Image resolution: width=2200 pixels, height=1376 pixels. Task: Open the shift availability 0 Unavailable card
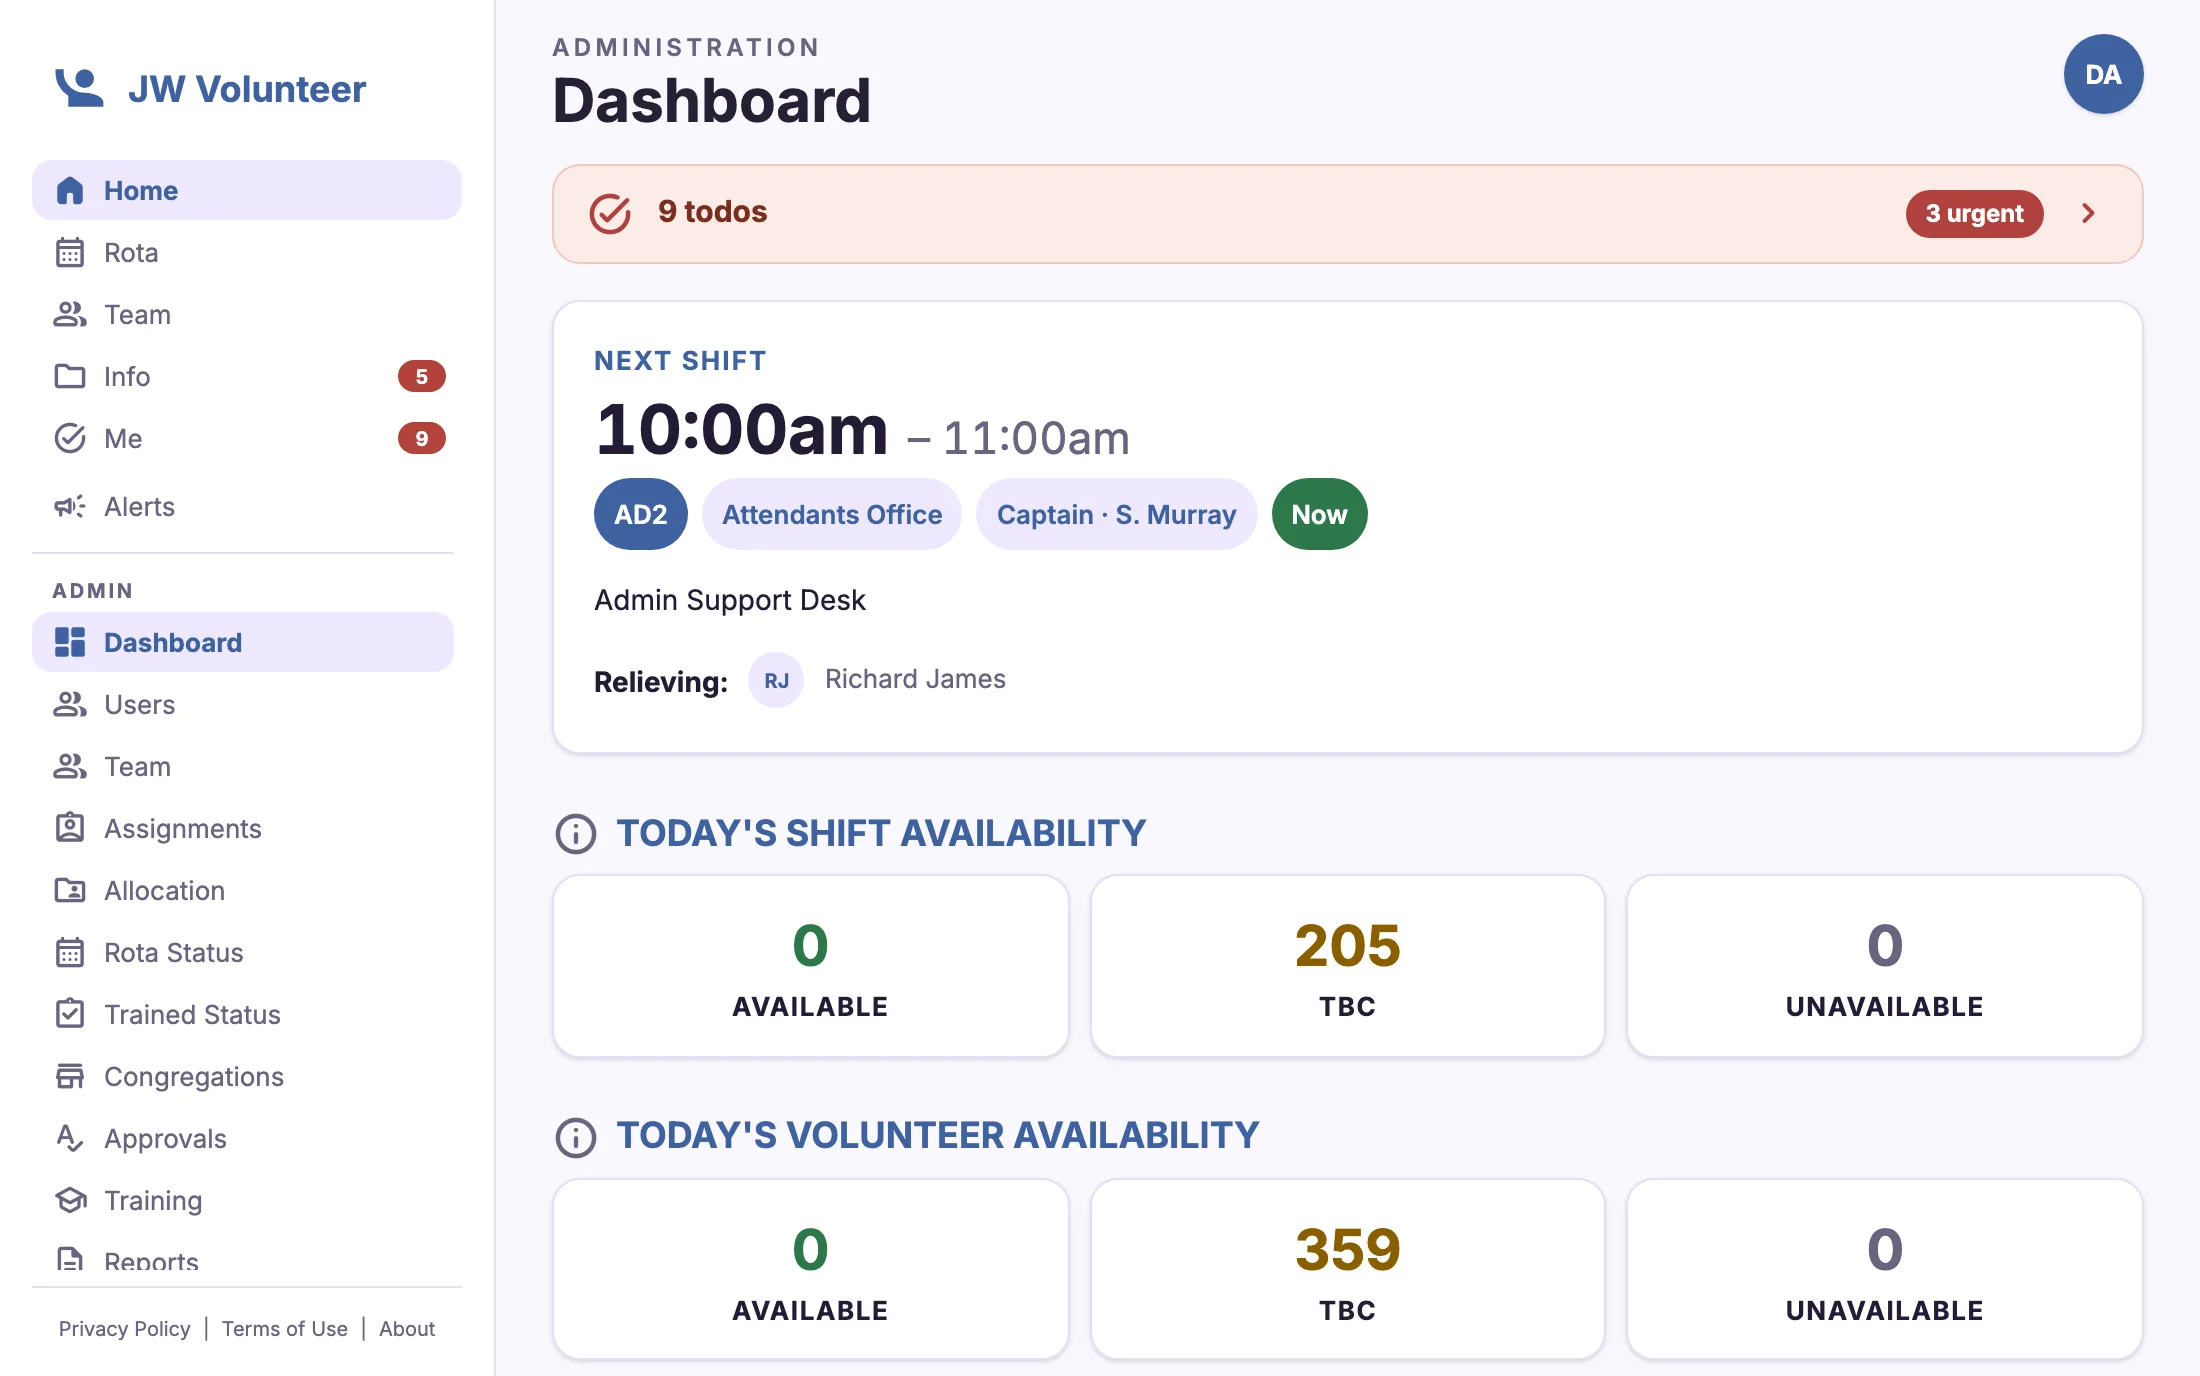pyautogui.click(x=1885, y=966)
